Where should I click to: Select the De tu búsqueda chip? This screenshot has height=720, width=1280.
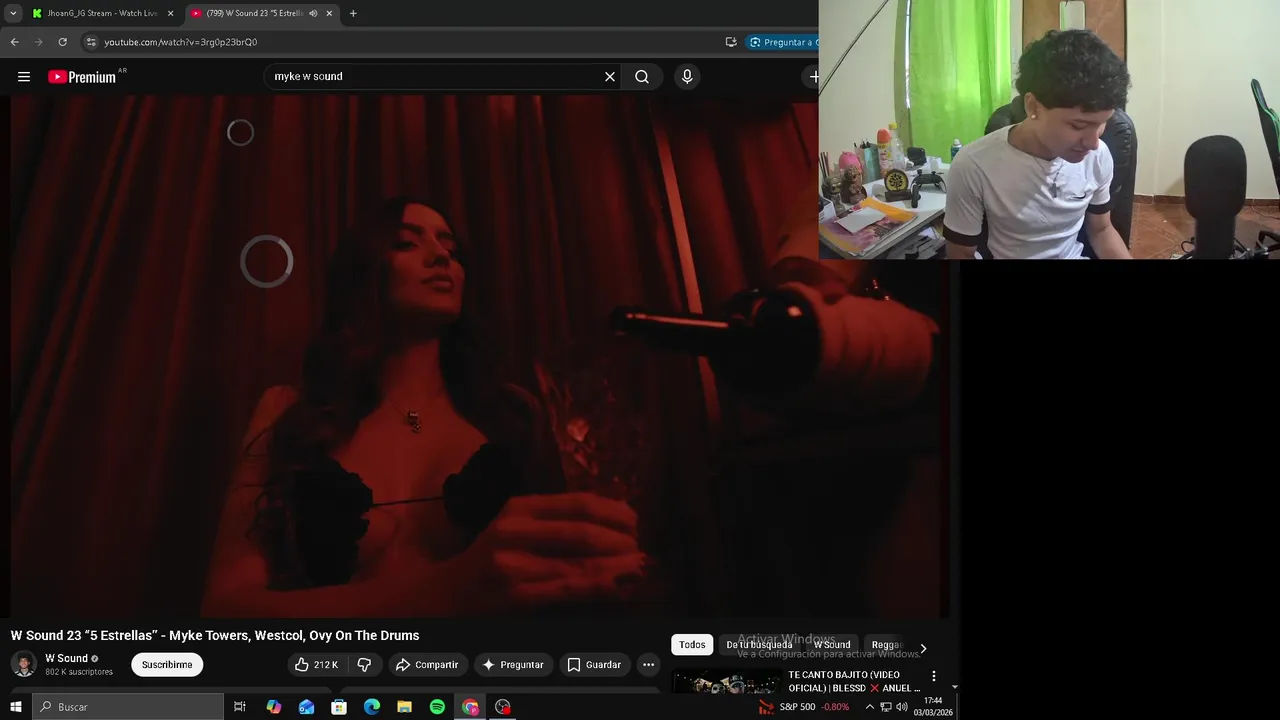click(759, 645)
